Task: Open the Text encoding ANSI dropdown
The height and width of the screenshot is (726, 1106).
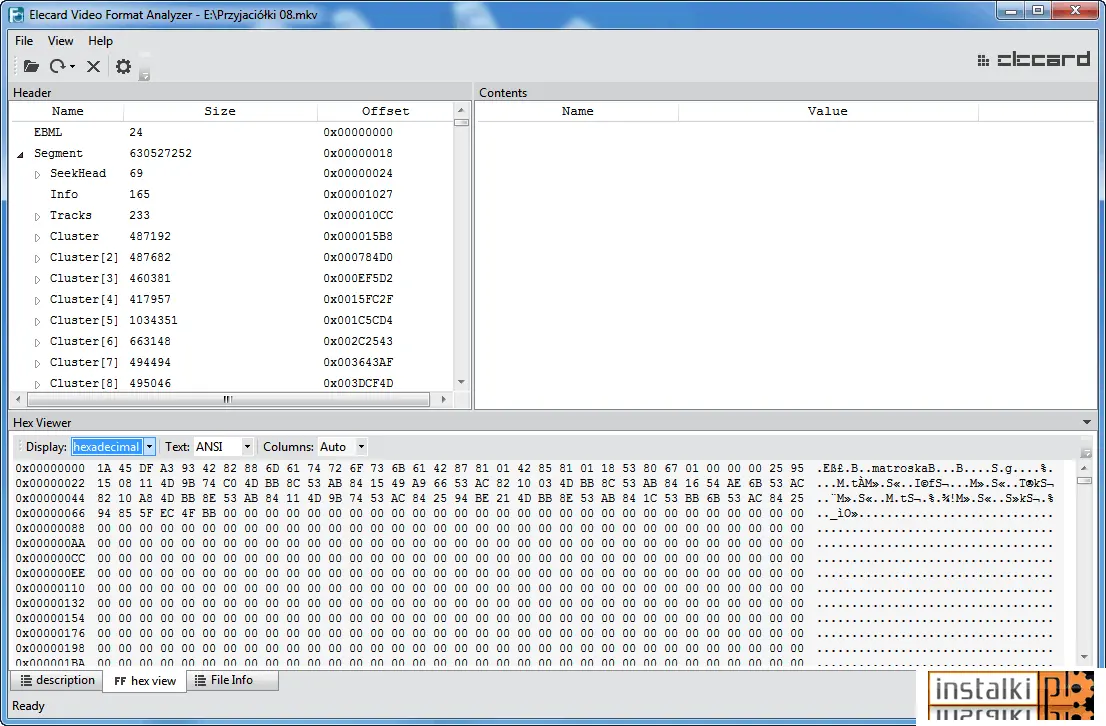Action: point(247,447)
